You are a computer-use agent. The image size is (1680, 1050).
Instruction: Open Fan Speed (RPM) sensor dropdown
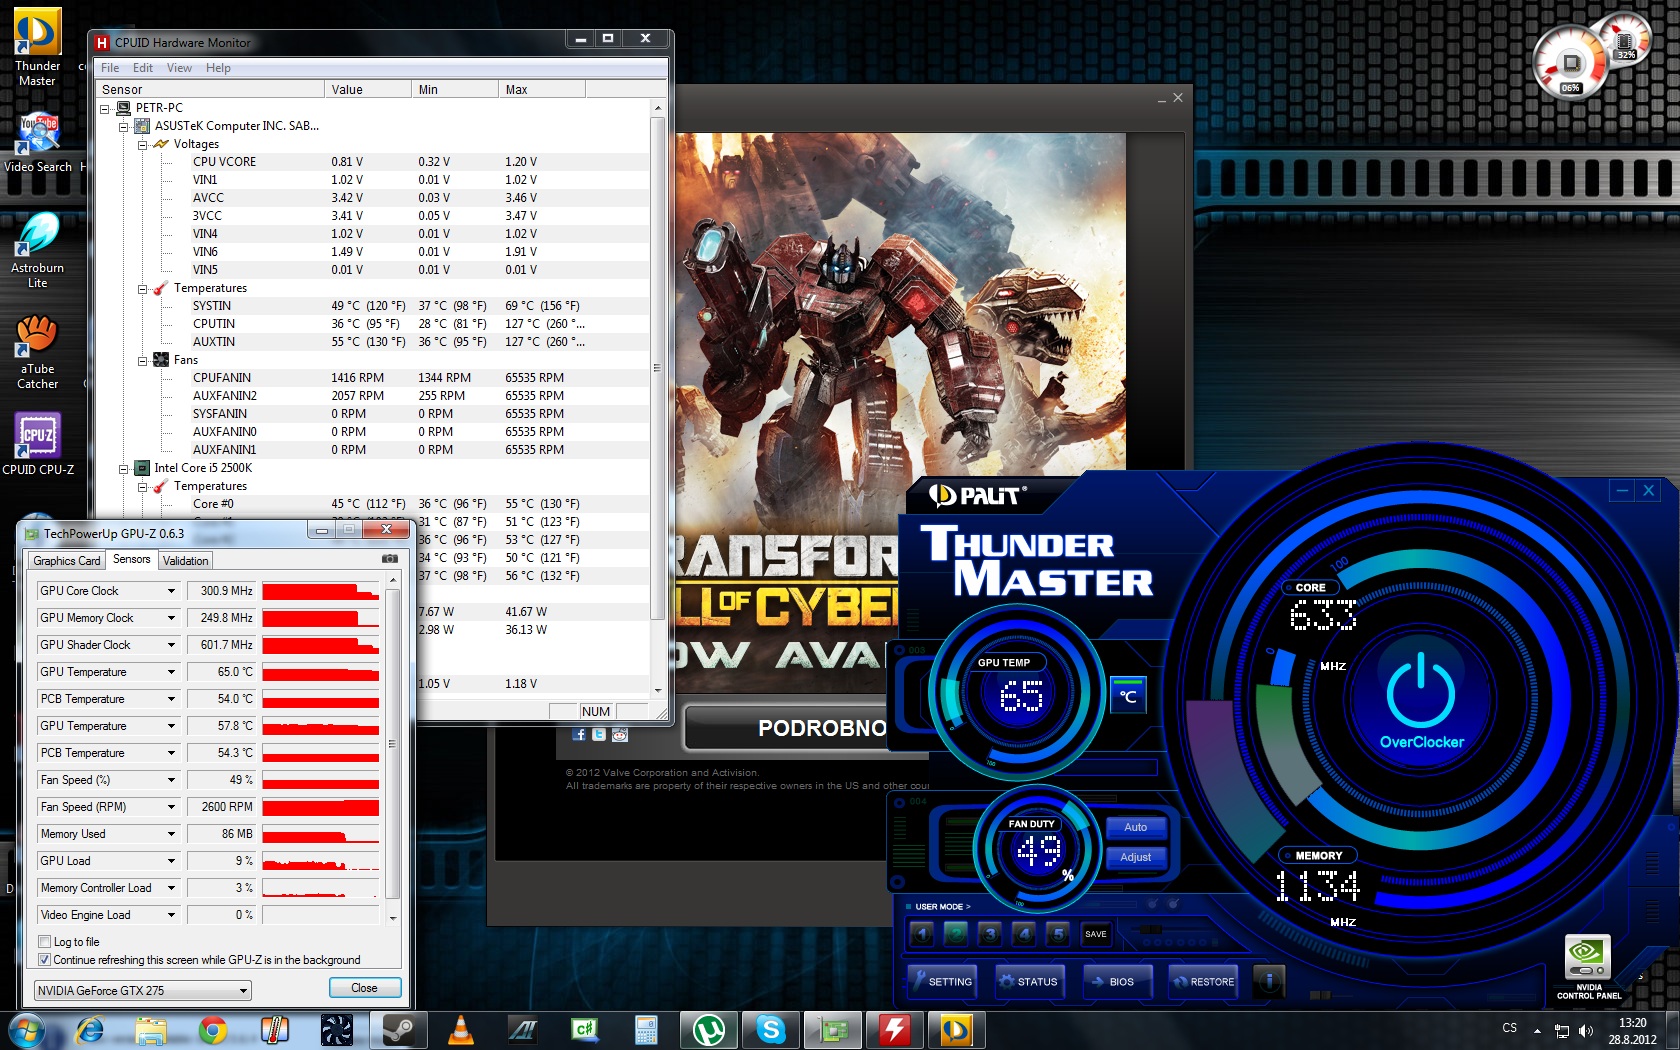[x=171, y=807]
